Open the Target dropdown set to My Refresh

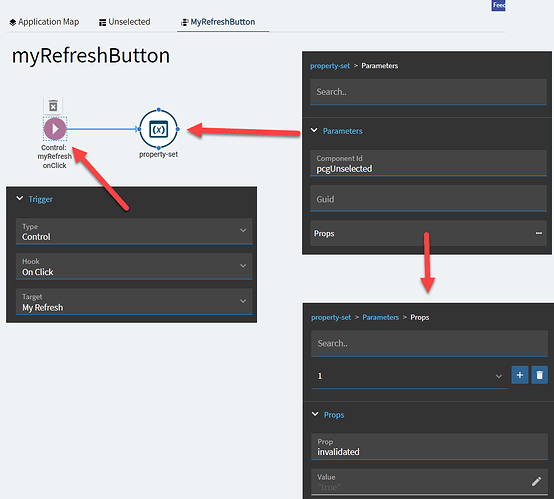click(134, 302)
